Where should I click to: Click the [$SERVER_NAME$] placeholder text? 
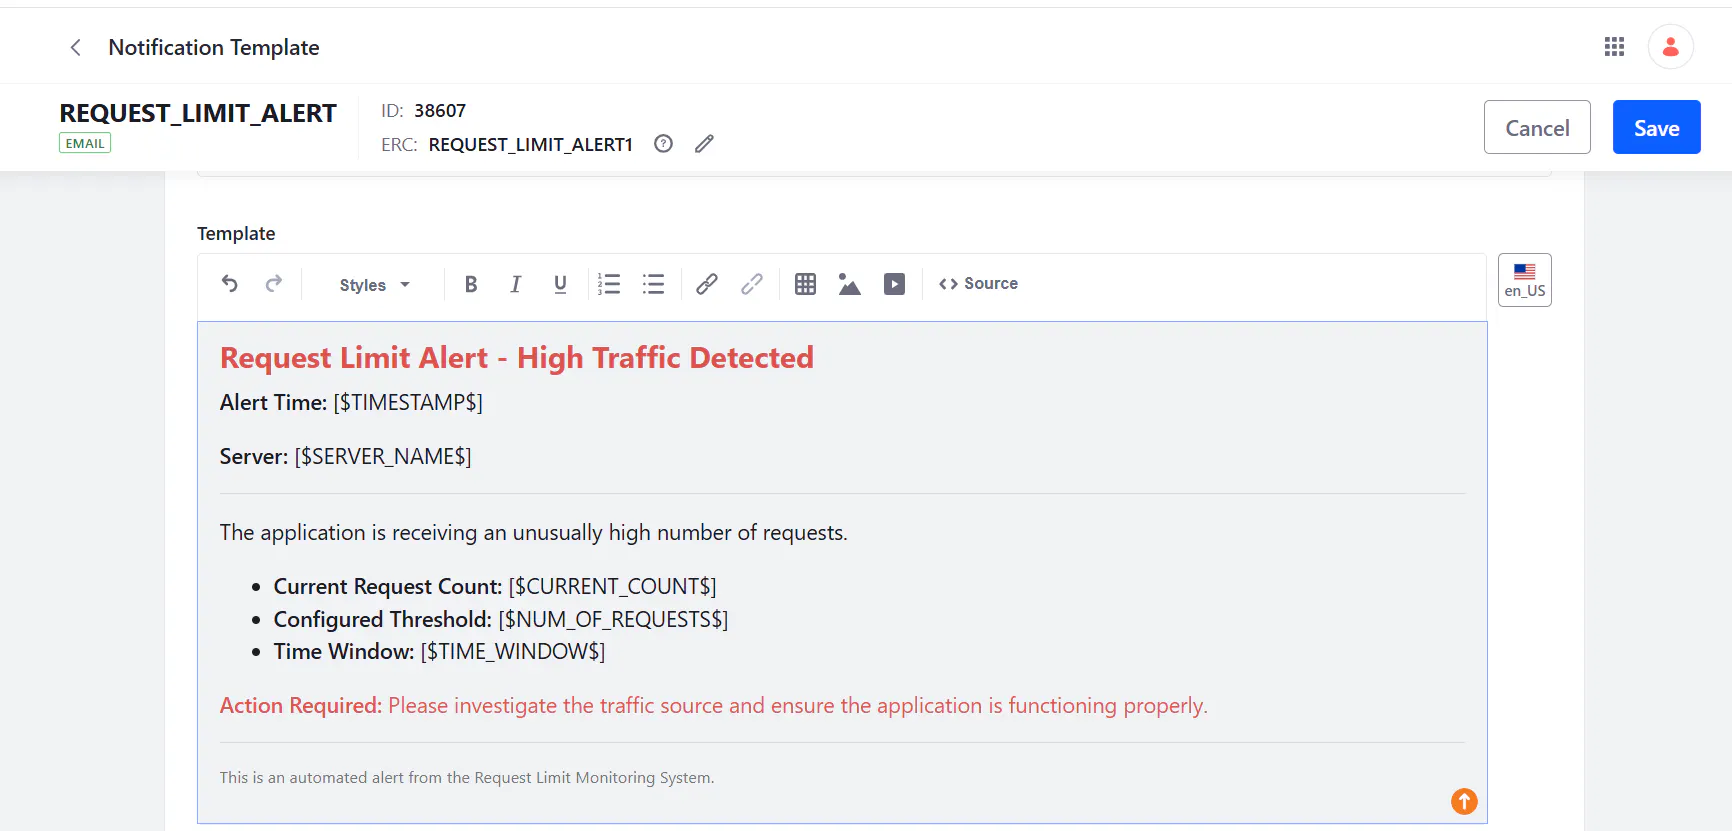(x=383, y=457)
